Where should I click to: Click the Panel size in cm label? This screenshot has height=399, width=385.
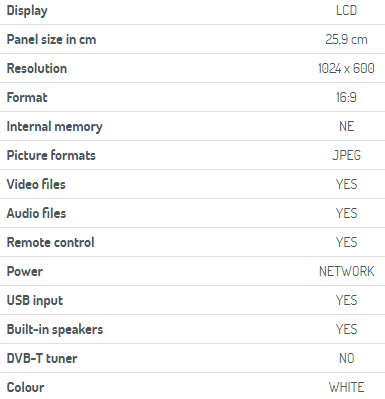[x=51, y=39]
